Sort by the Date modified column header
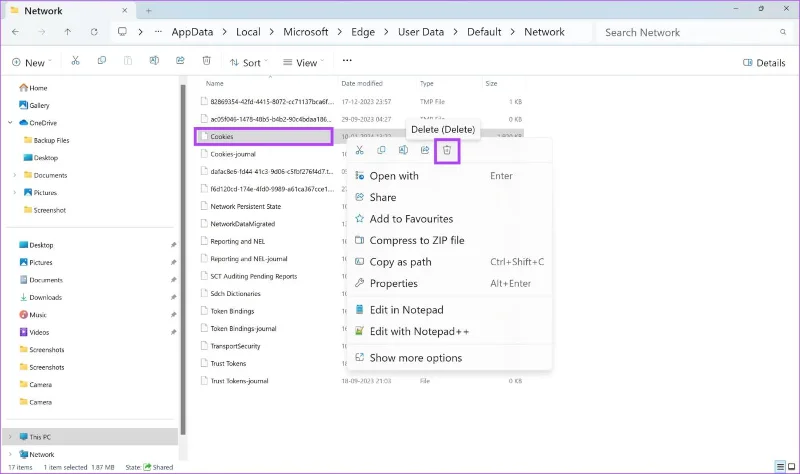Screen dimensions: 800x474 (x=362, y=83)
